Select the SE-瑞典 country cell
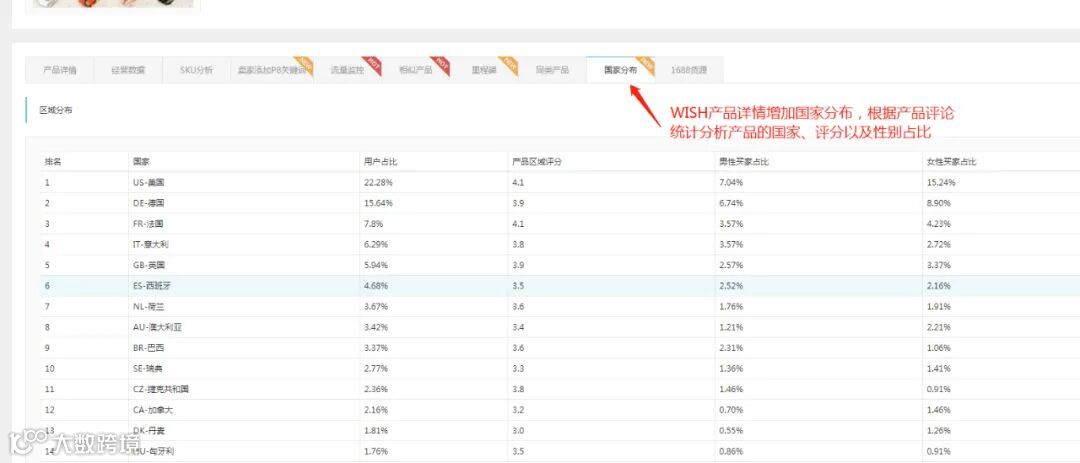Viewport: 1080px width, 463px height. coord(148,369)
